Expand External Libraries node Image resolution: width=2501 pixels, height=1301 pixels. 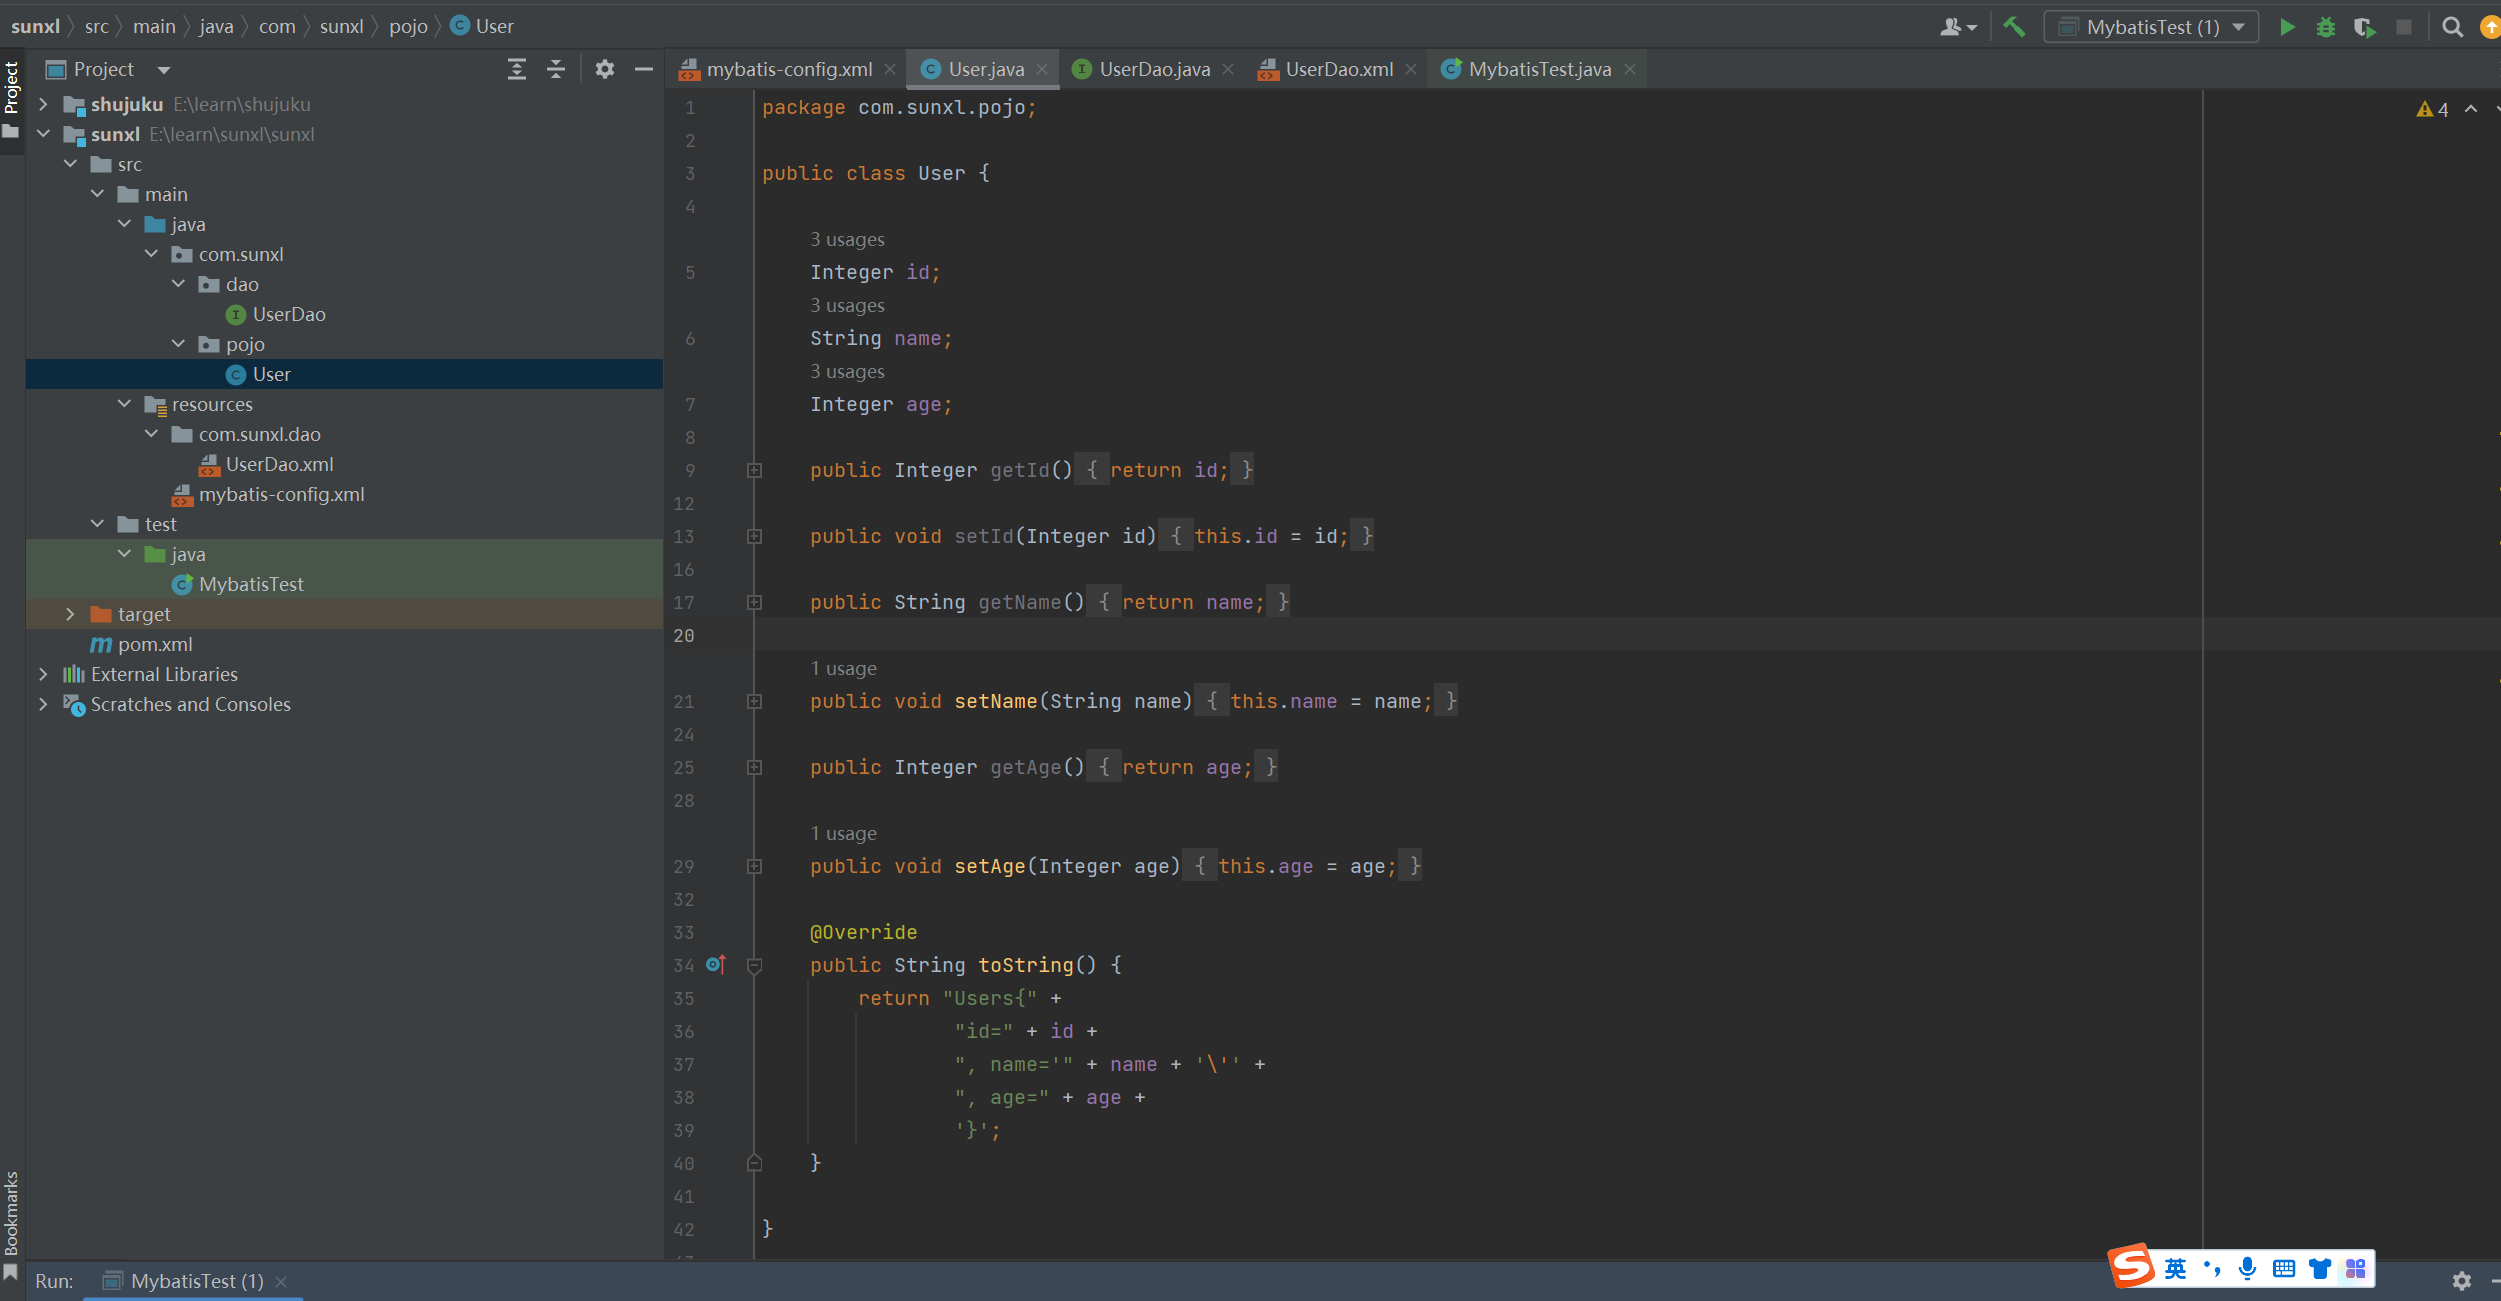(43, 674)
